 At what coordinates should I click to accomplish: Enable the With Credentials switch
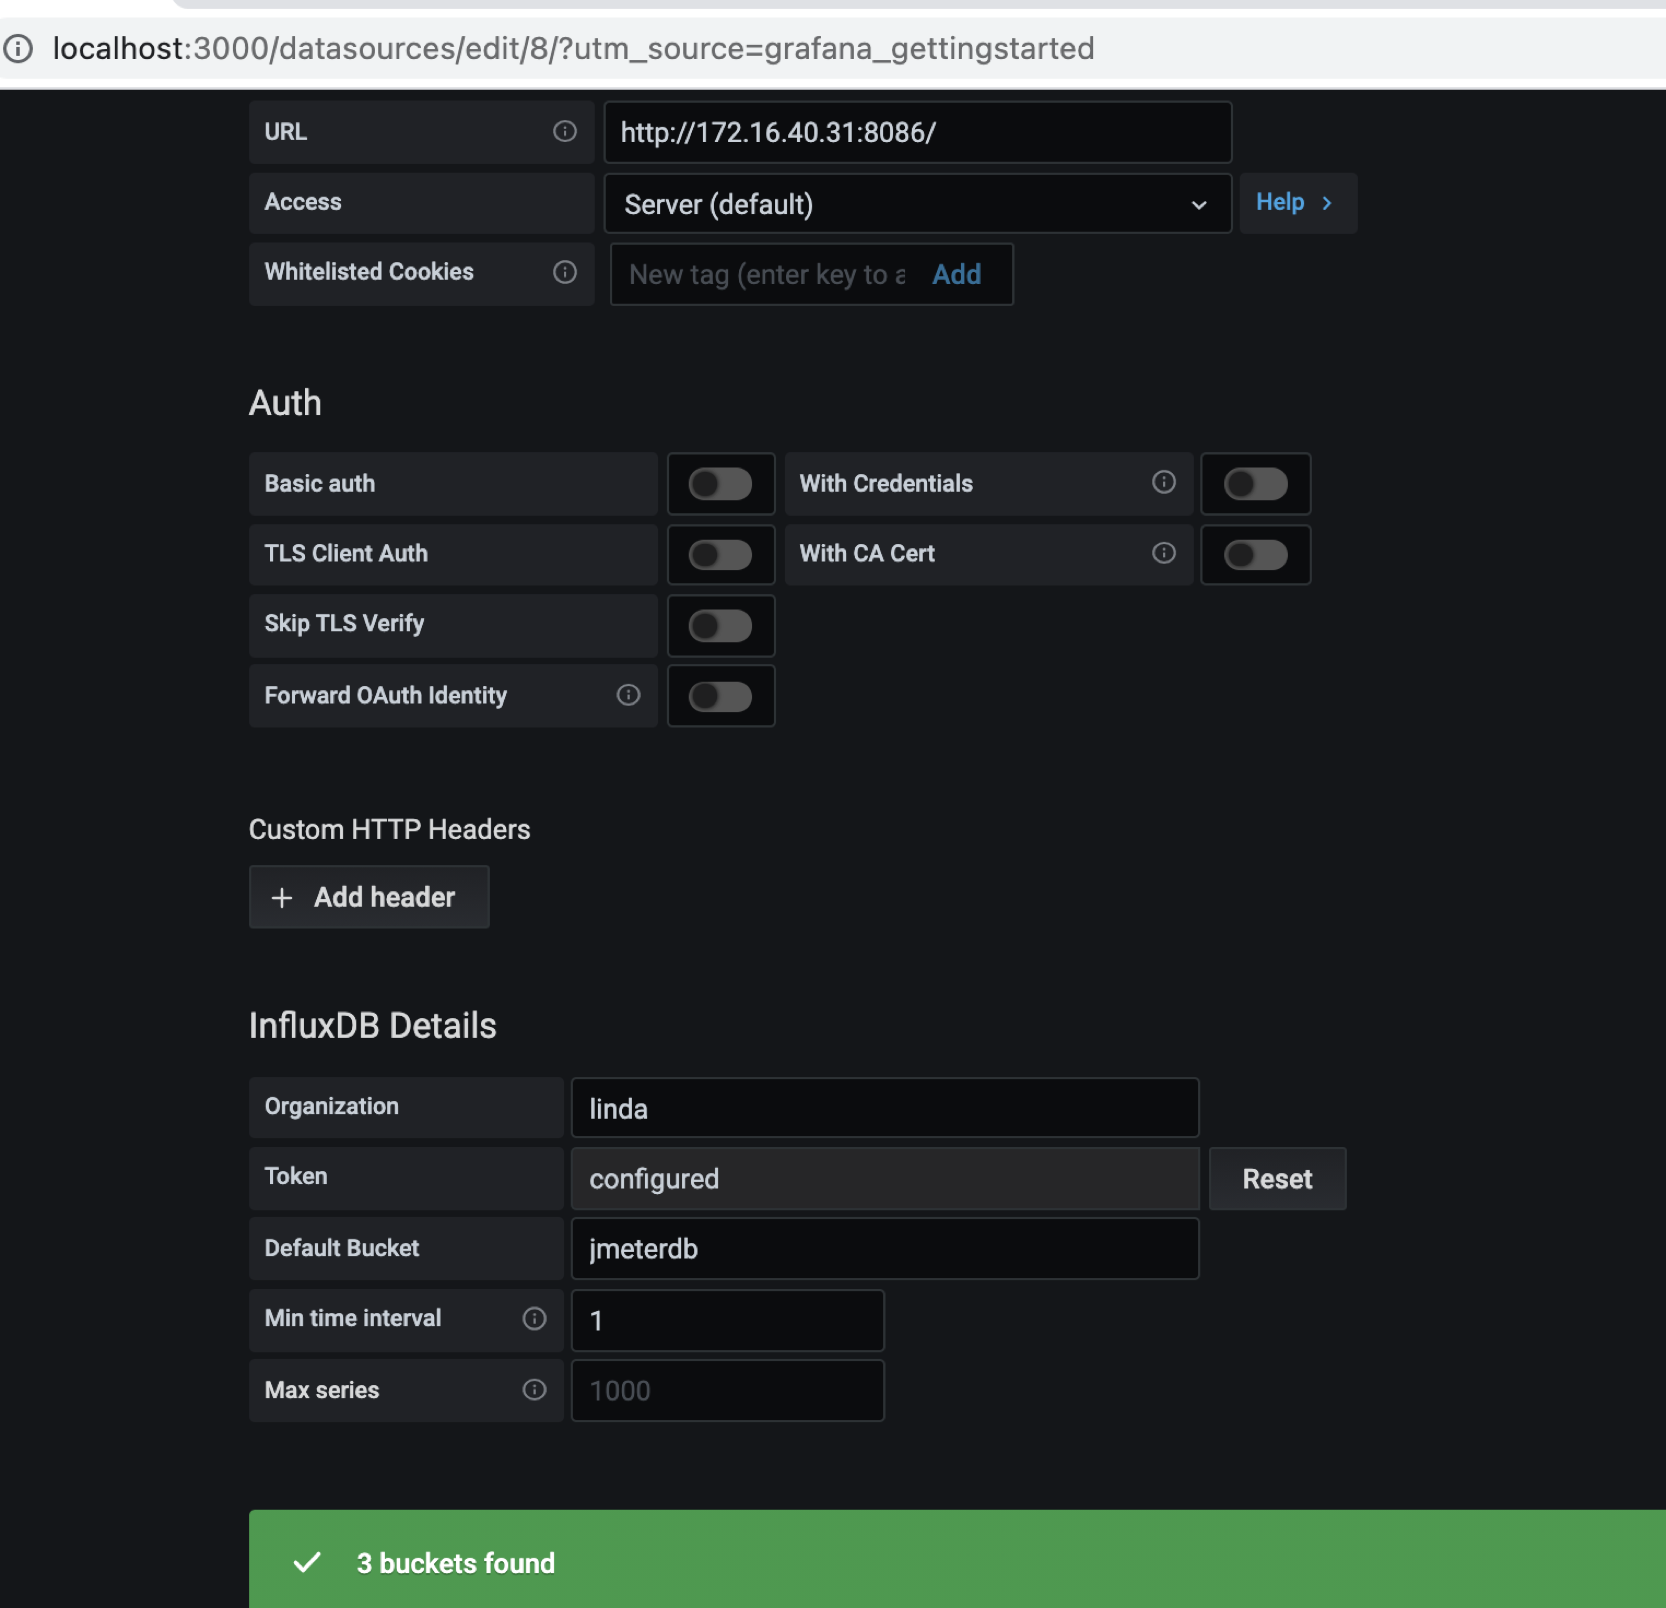[x=1255, y=483]
